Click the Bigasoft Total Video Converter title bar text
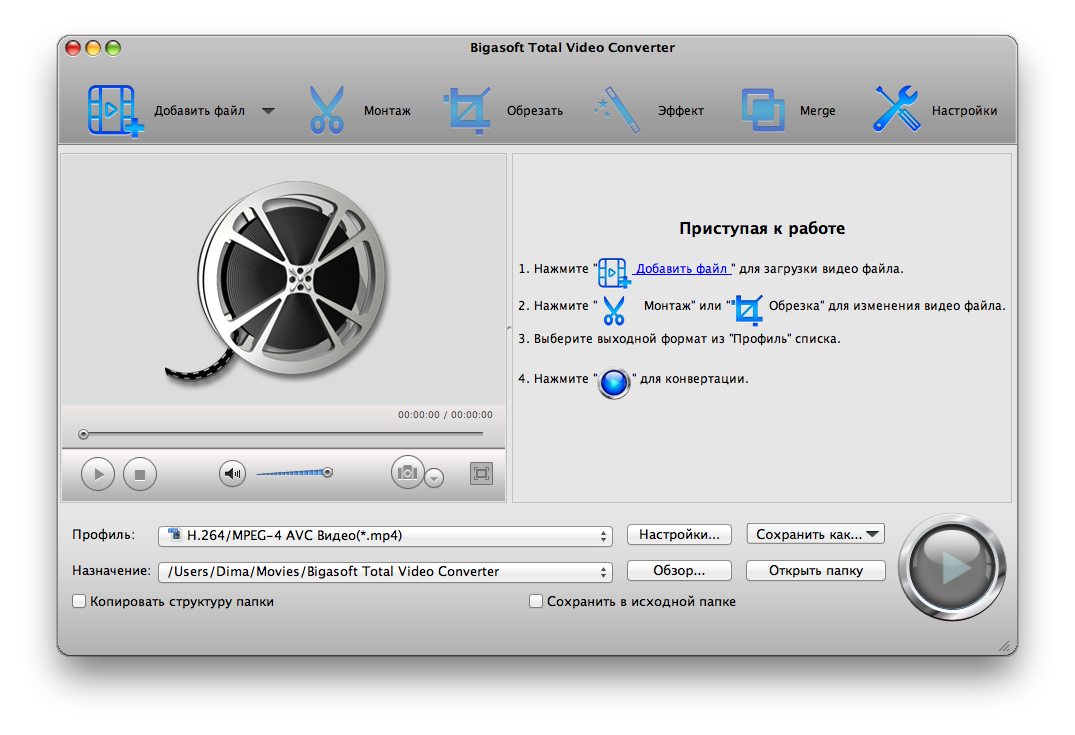This screenshot has height=735, width=1075. coord(572,47)
